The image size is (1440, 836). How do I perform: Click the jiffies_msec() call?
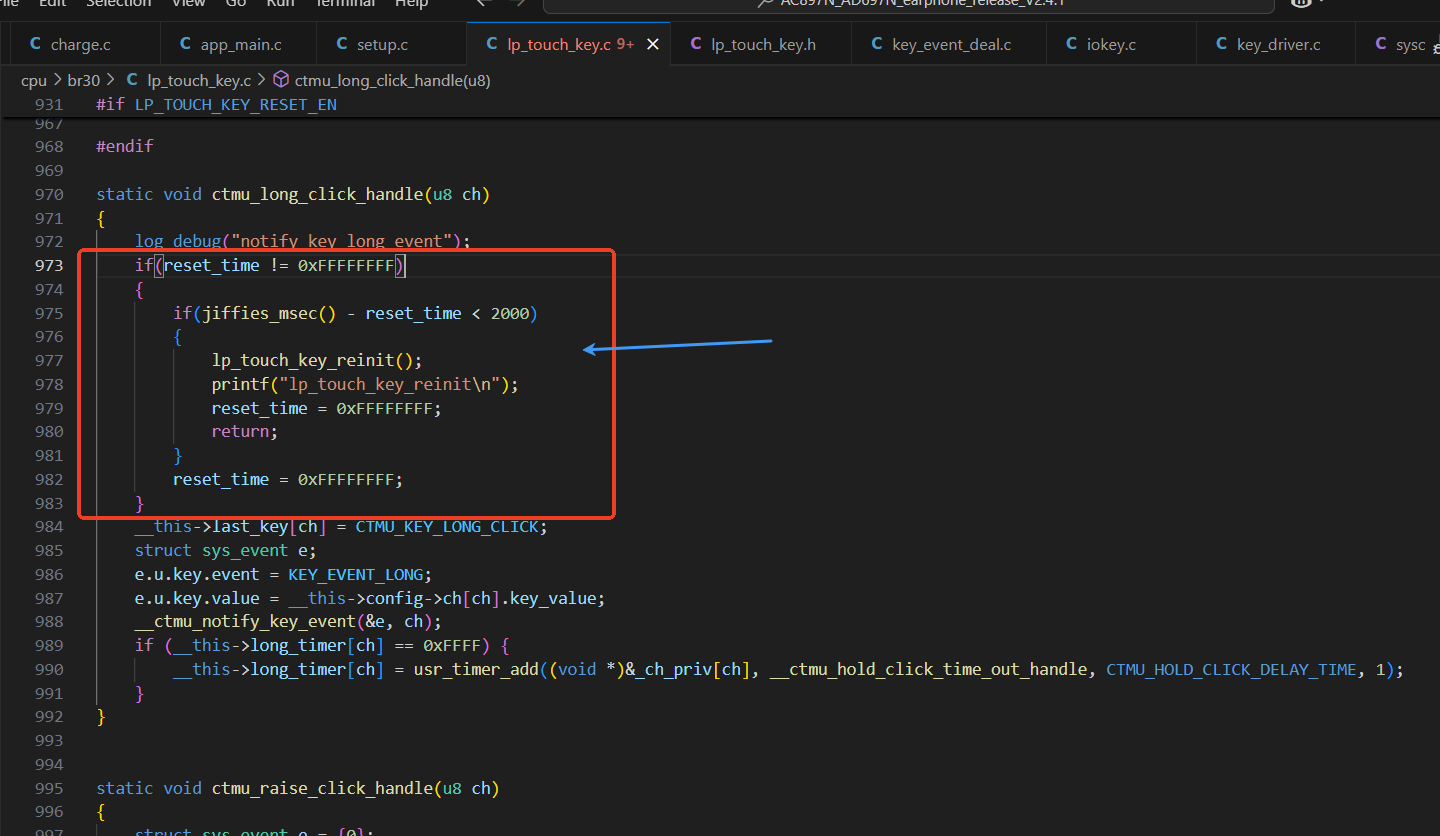[x=269, y=313]
